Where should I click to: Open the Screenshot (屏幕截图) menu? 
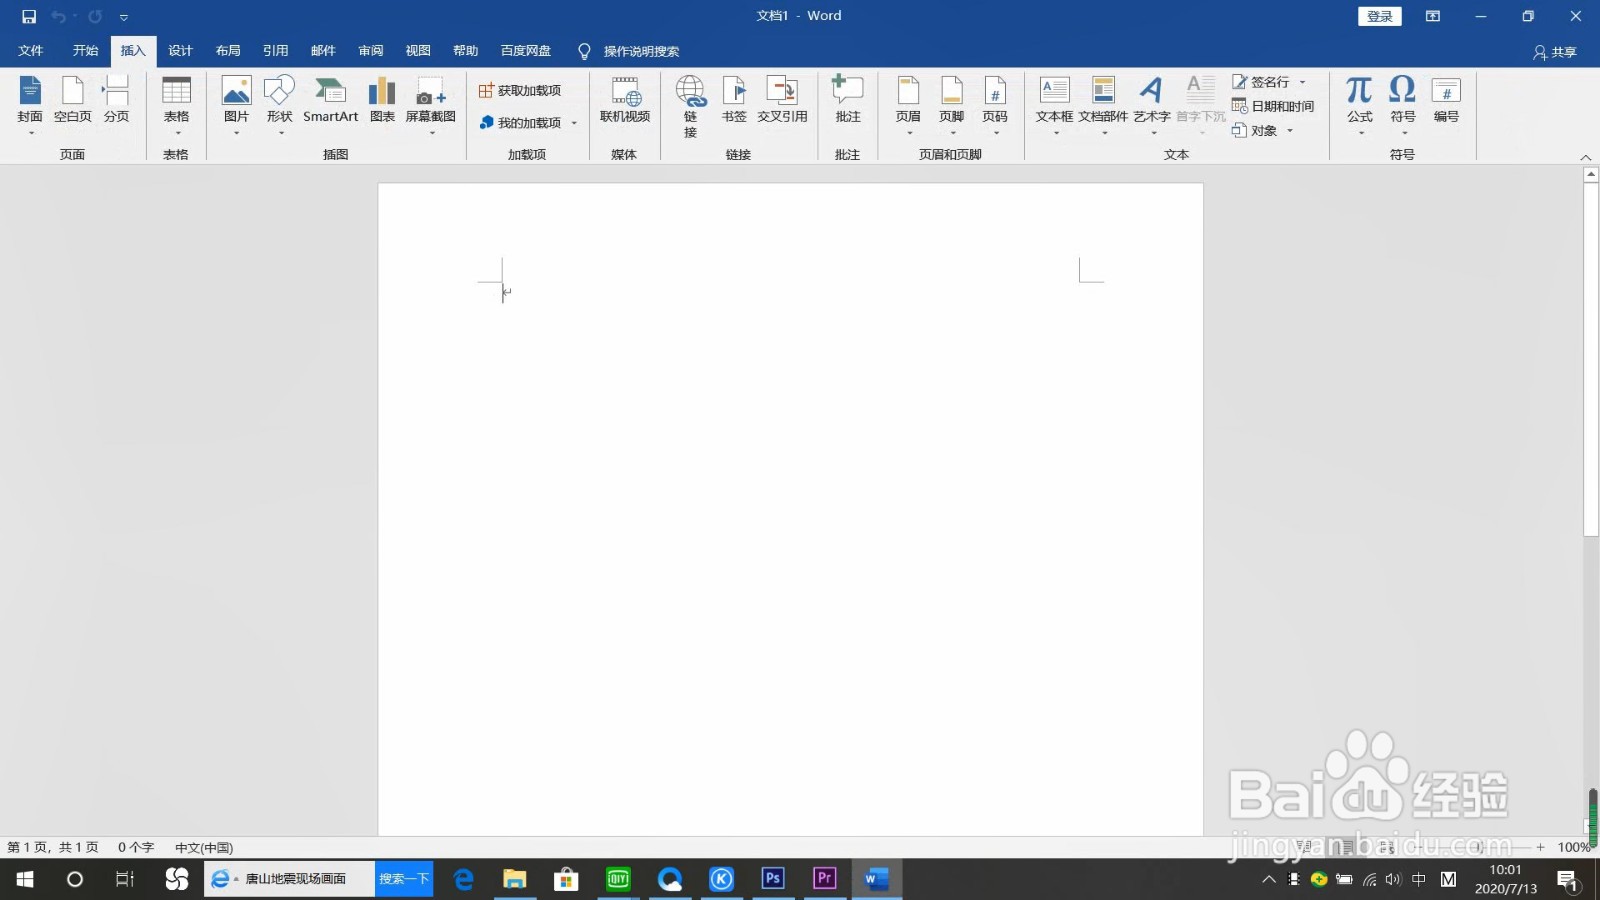[x=431, y=105]
